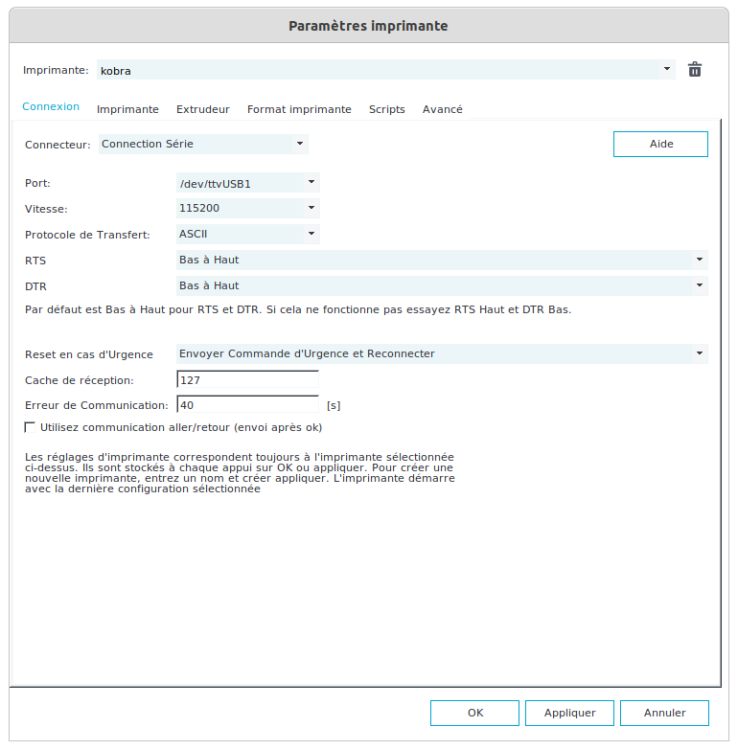Open the Avancé tab
738x750 pixels.
pos(442,110)
